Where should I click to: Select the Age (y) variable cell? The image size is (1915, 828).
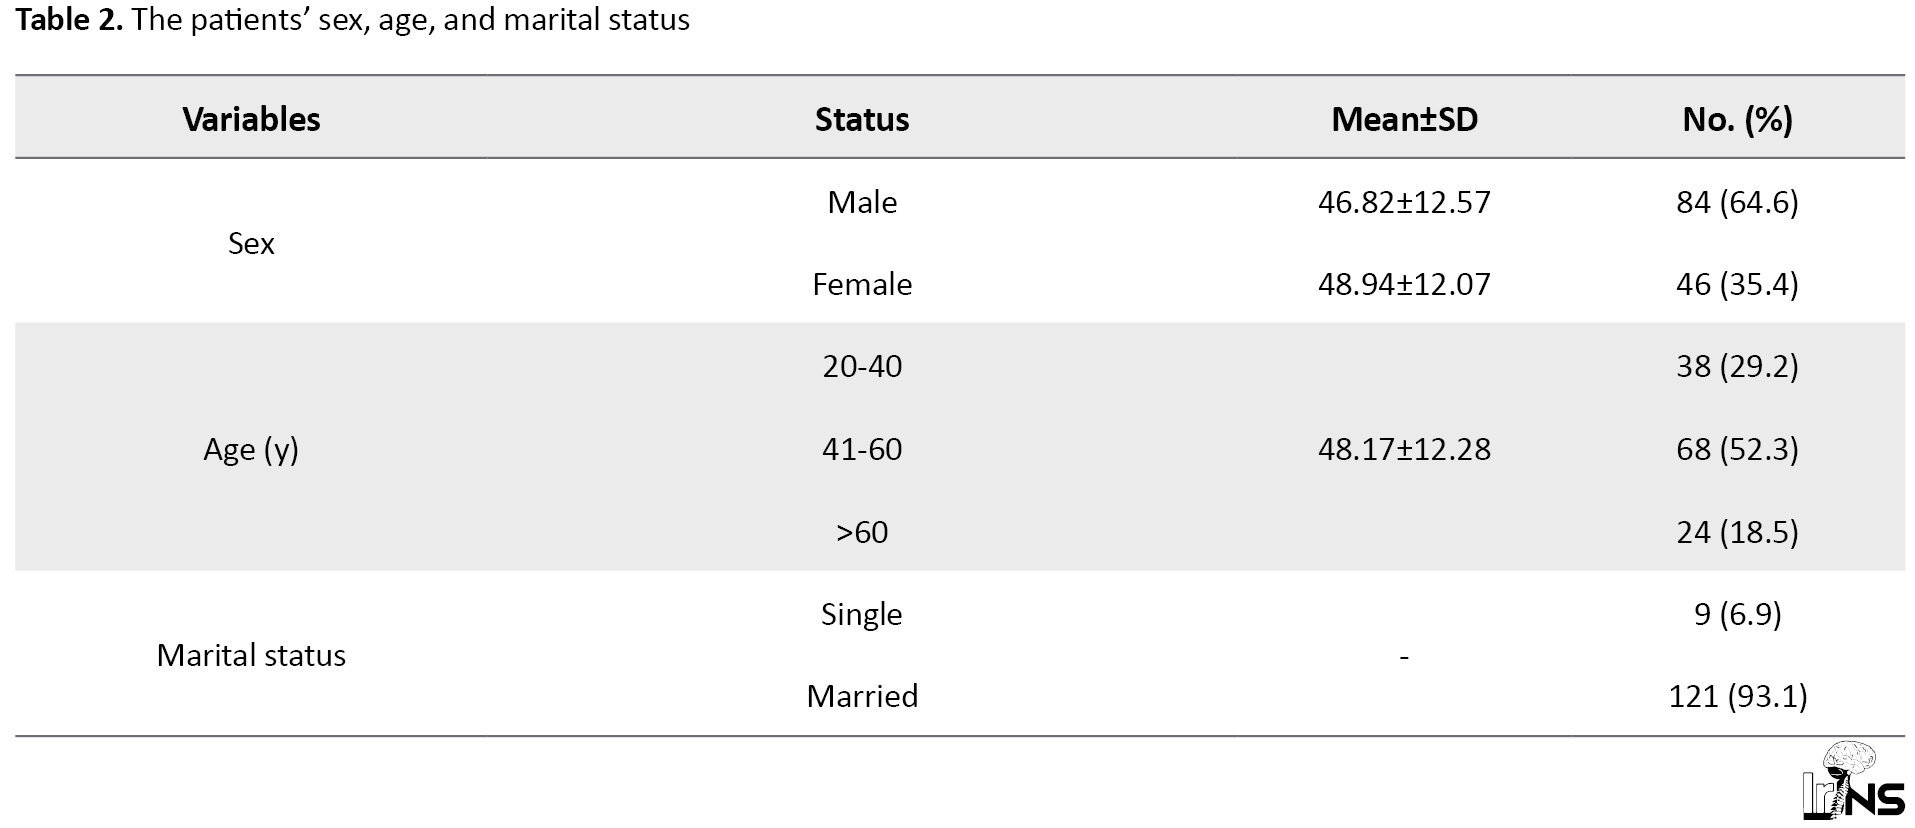[x=251, y=450]
